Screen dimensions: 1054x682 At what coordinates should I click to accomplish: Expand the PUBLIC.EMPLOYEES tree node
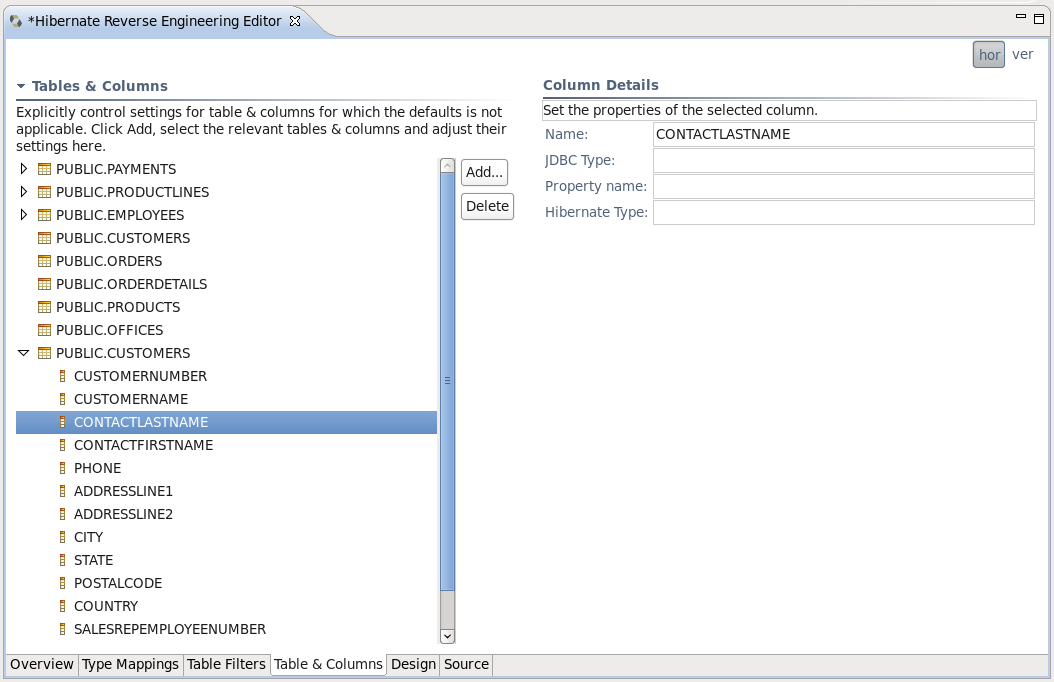(x=24, y=215)
